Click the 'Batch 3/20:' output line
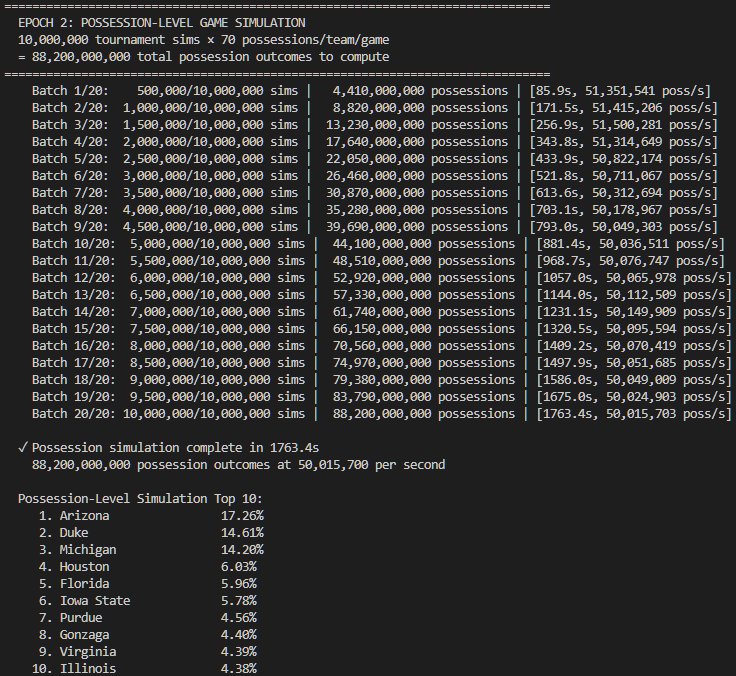The width and height of the screenshot is (736, 676). (375, 125)
